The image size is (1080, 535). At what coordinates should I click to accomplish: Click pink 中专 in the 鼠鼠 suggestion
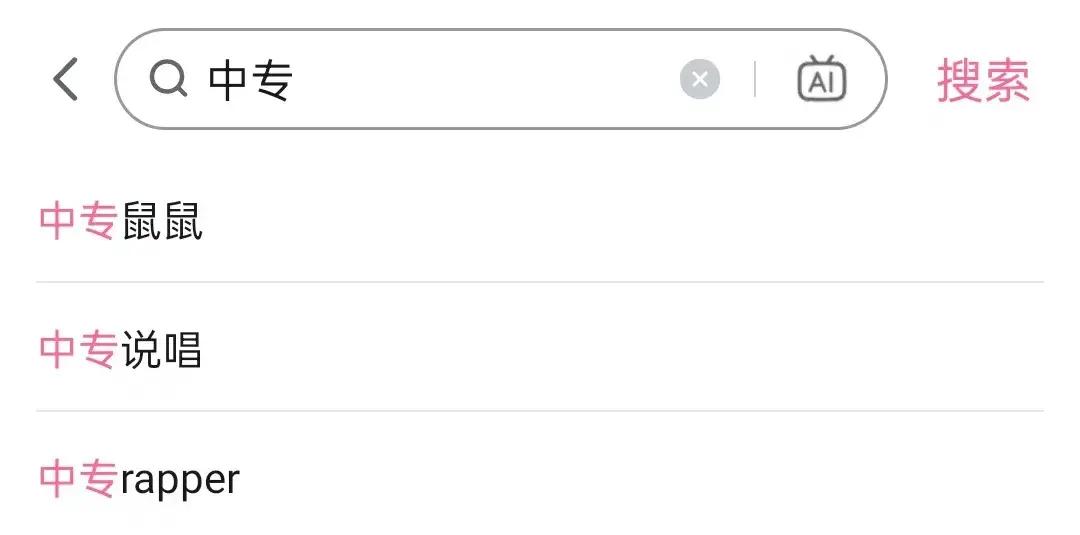78,221
